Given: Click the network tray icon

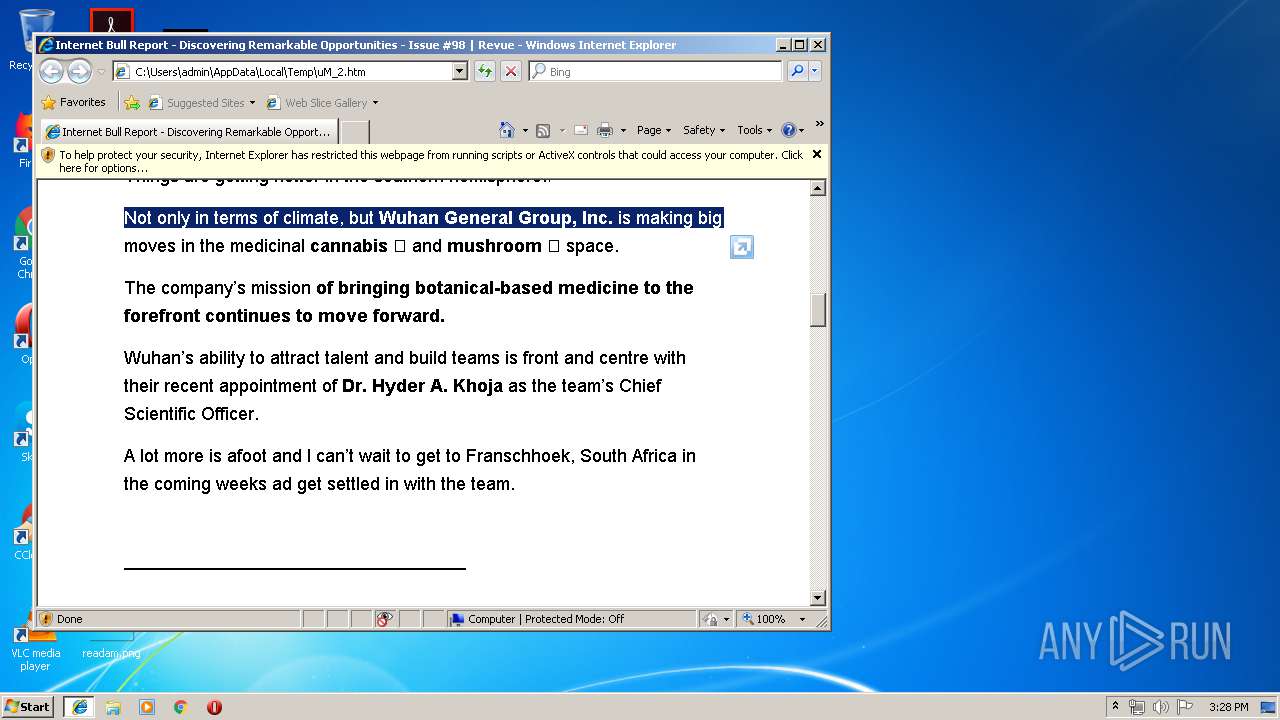Looking at the screenshot, I should [1137, 707].
